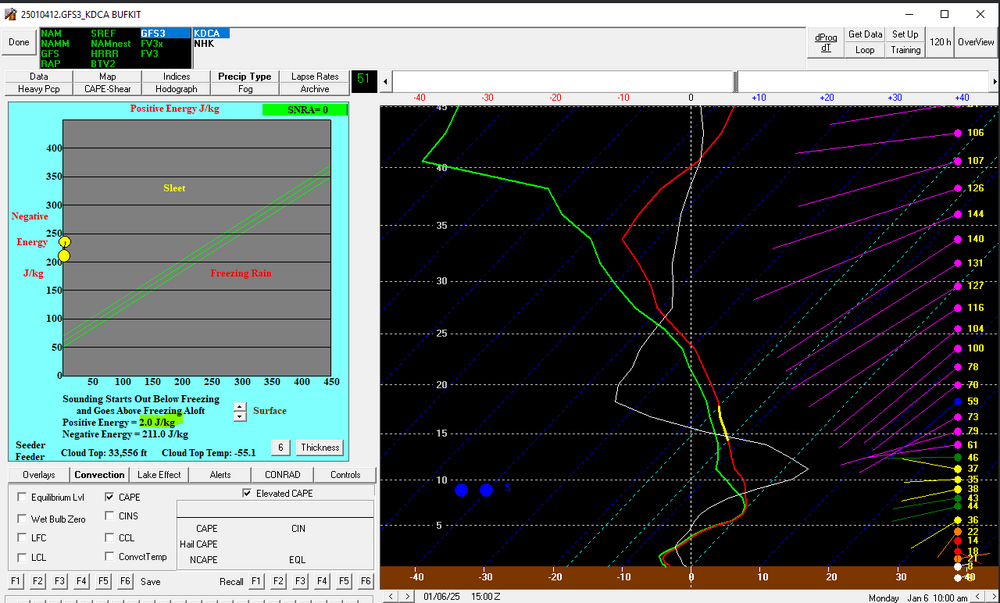The width and height of the screenshot is (1000, 603).
Task: Click the Get Data button
Action: [865, 34]
